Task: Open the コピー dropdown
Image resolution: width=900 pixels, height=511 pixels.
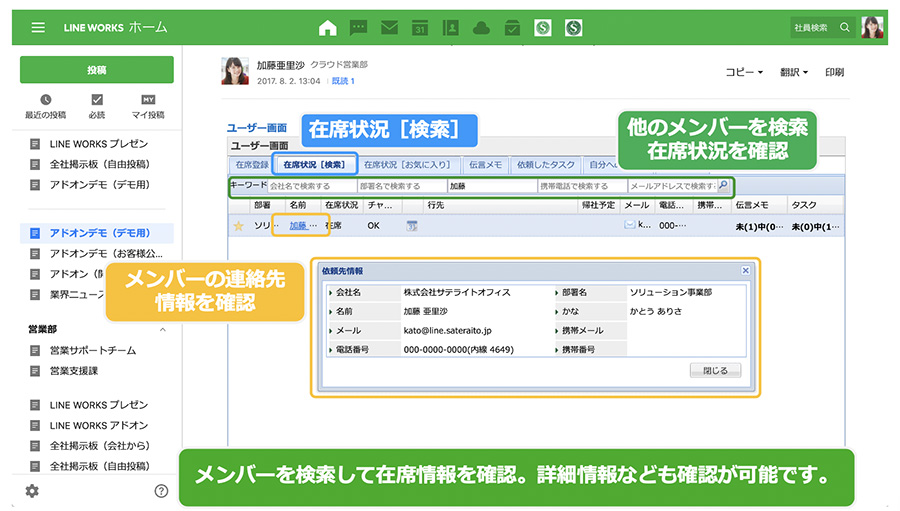Action: [744, 72]
